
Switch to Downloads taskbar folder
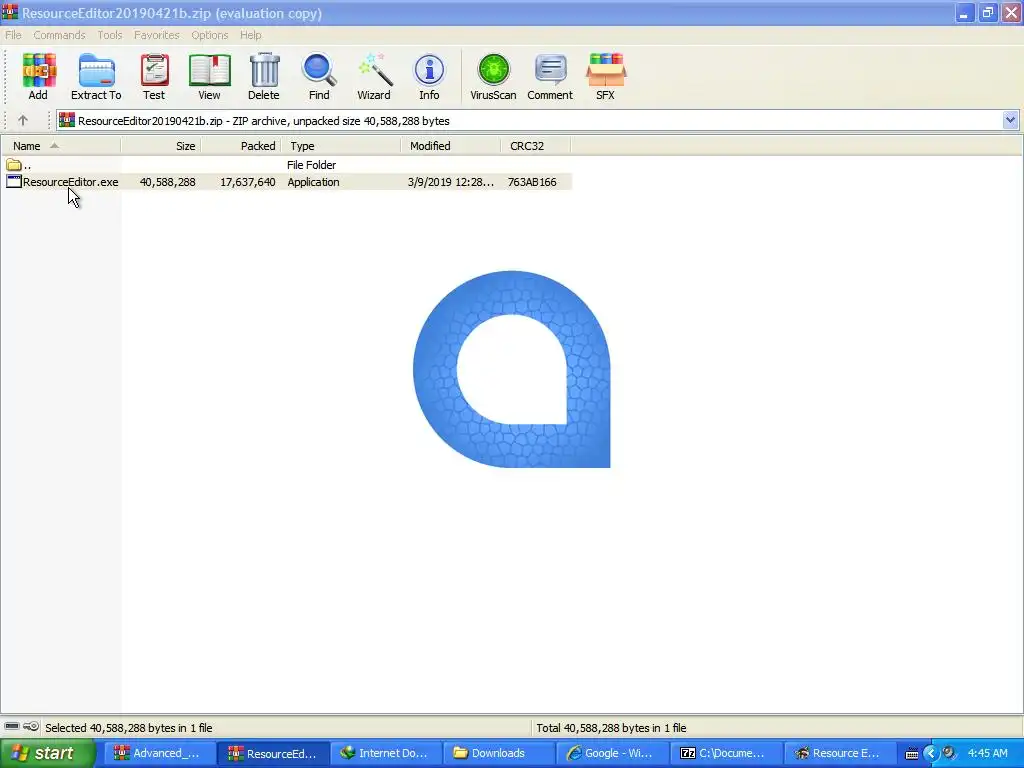[498, 753]
